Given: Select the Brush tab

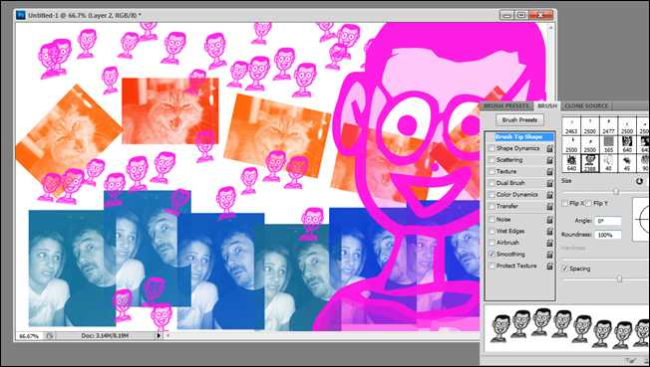Looking at the screenshot, I should (x=547, y=106).
